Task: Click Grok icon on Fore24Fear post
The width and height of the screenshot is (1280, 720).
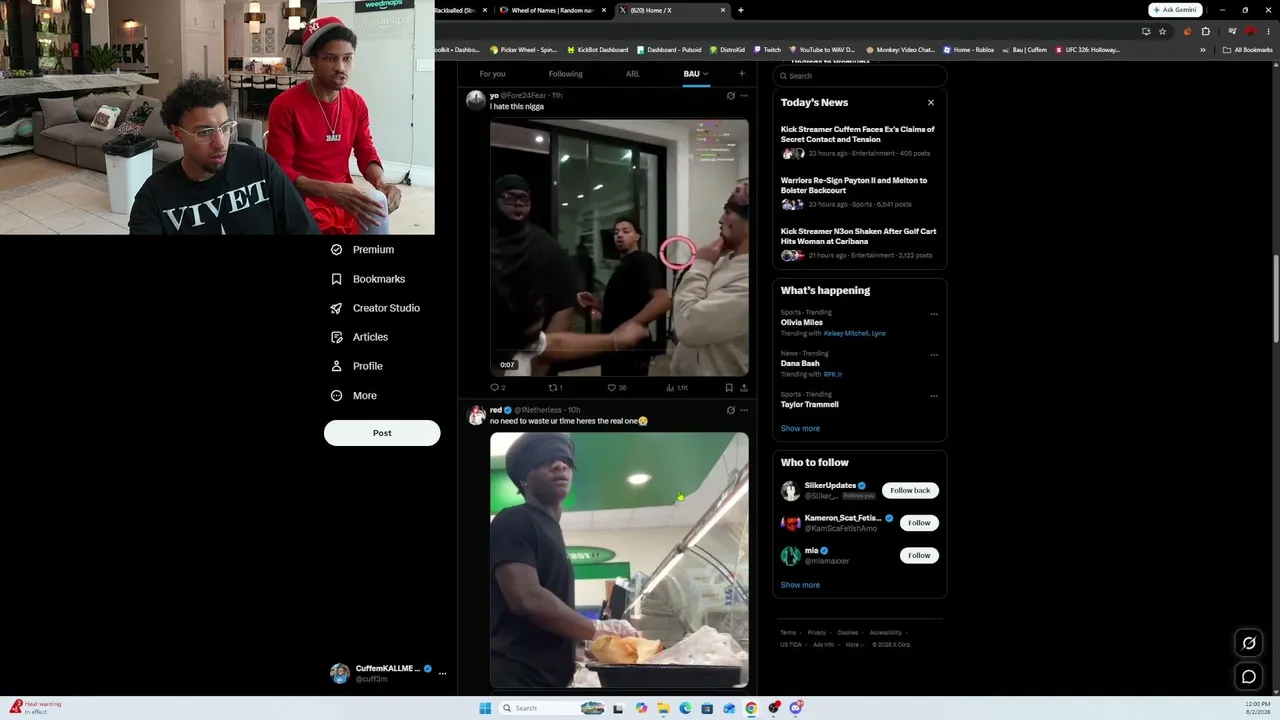Action: pos(730,96)
